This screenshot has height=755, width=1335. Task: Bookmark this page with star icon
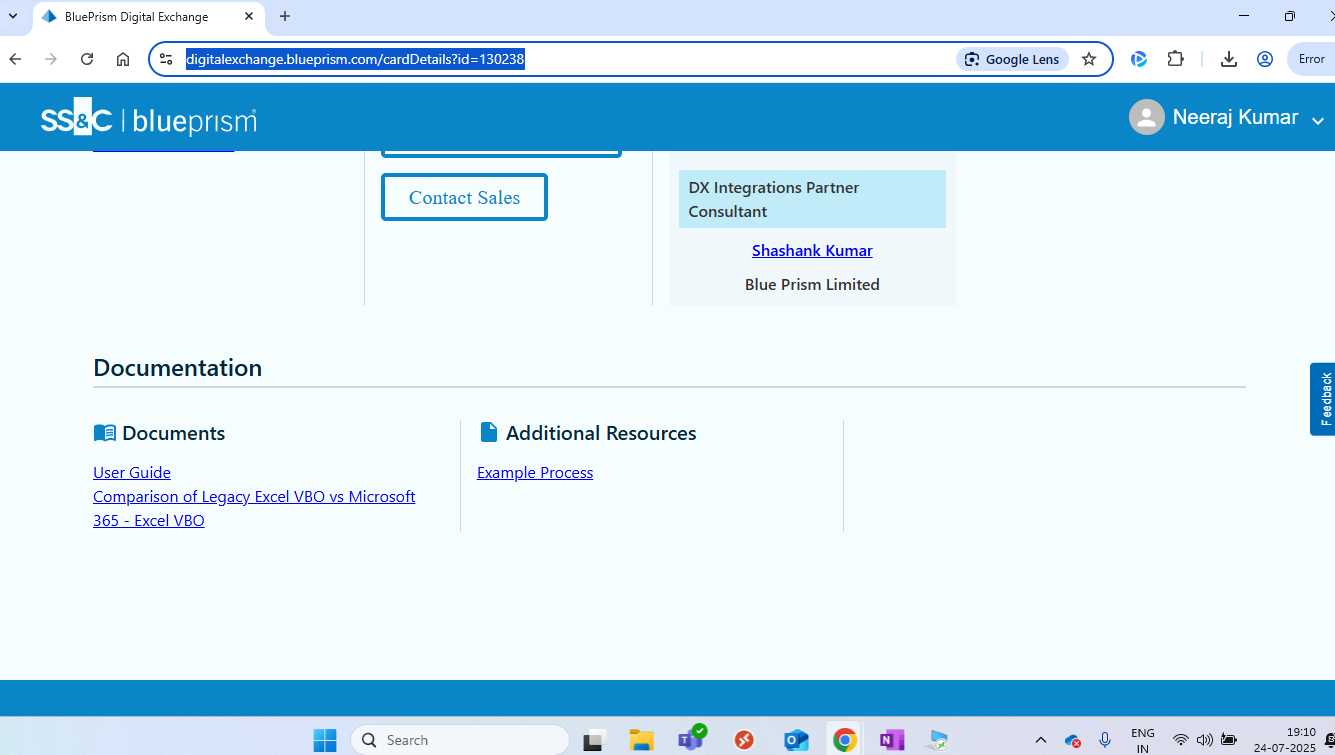1089,59
